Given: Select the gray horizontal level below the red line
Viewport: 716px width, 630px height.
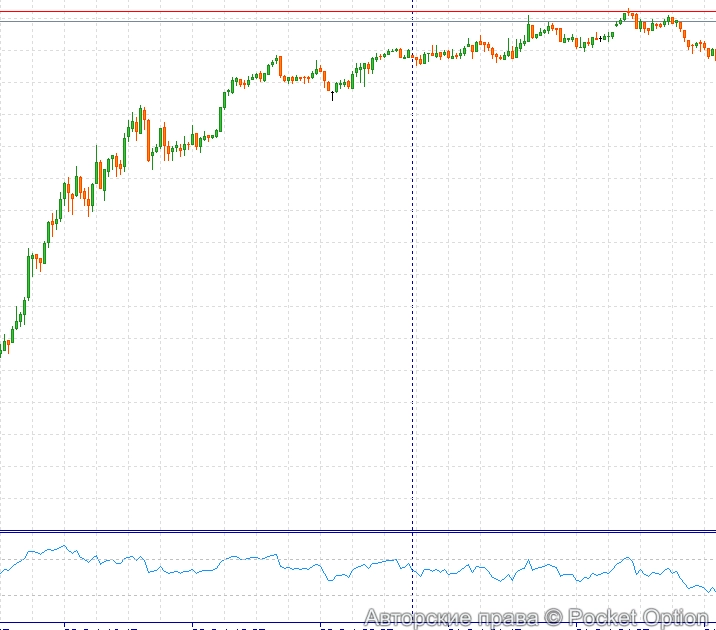Looking at the screenshot, I should 300,21.
